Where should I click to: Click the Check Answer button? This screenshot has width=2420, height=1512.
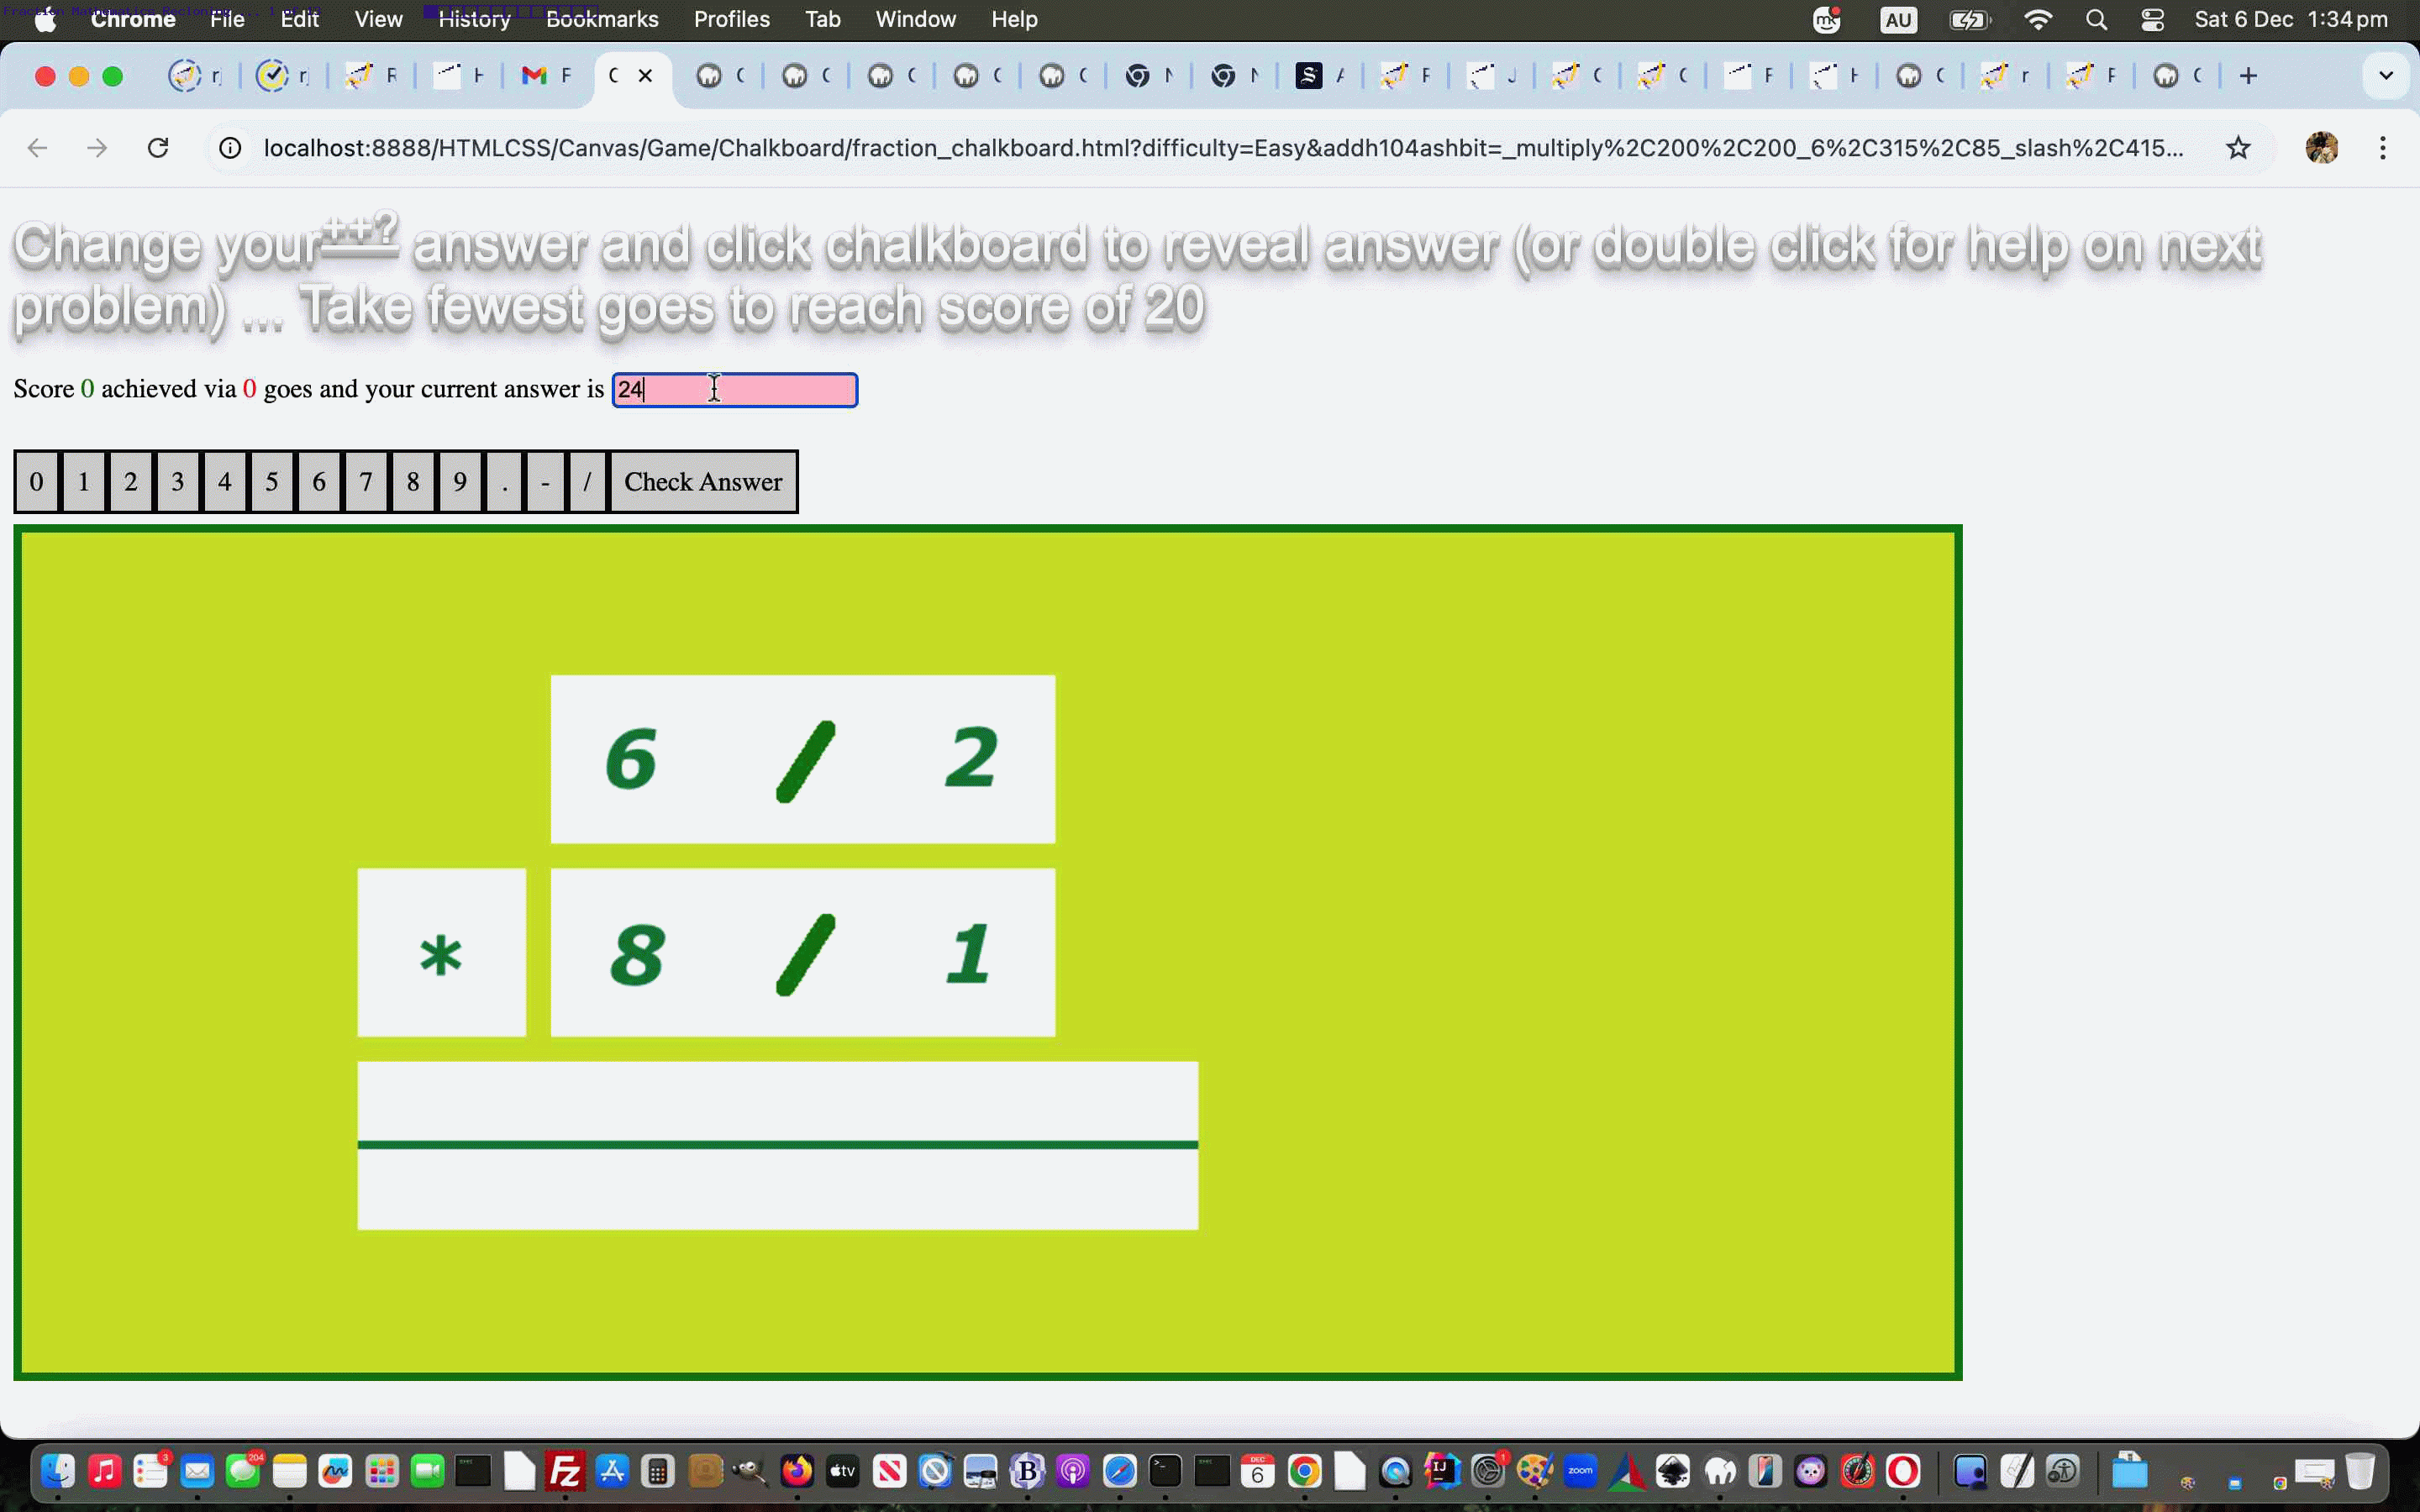[703, 481]
